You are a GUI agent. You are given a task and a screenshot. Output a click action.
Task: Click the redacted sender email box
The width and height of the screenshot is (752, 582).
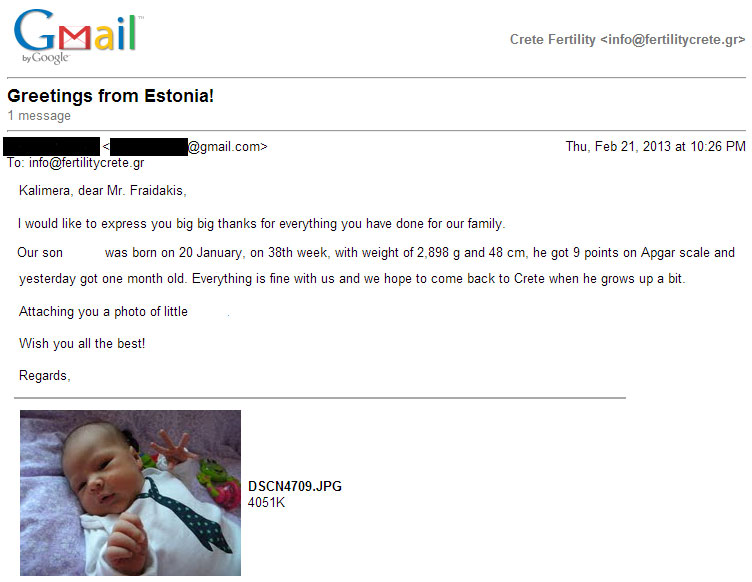click(x=149, y=147)
